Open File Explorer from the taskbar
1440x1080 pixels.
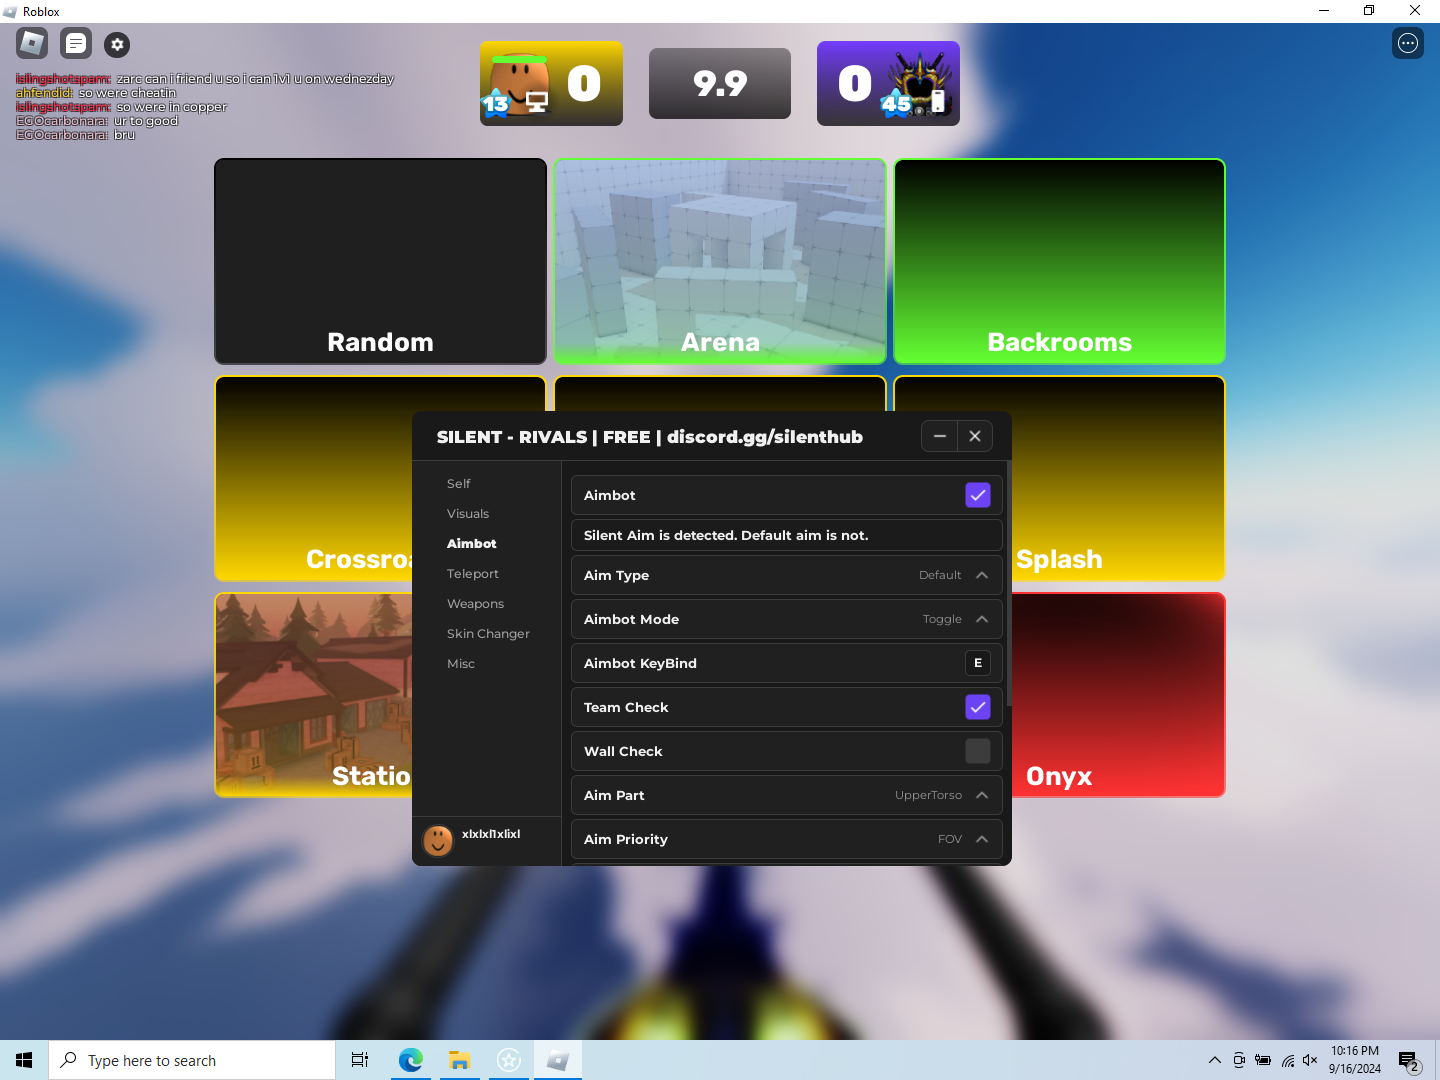pos(459,1060)
